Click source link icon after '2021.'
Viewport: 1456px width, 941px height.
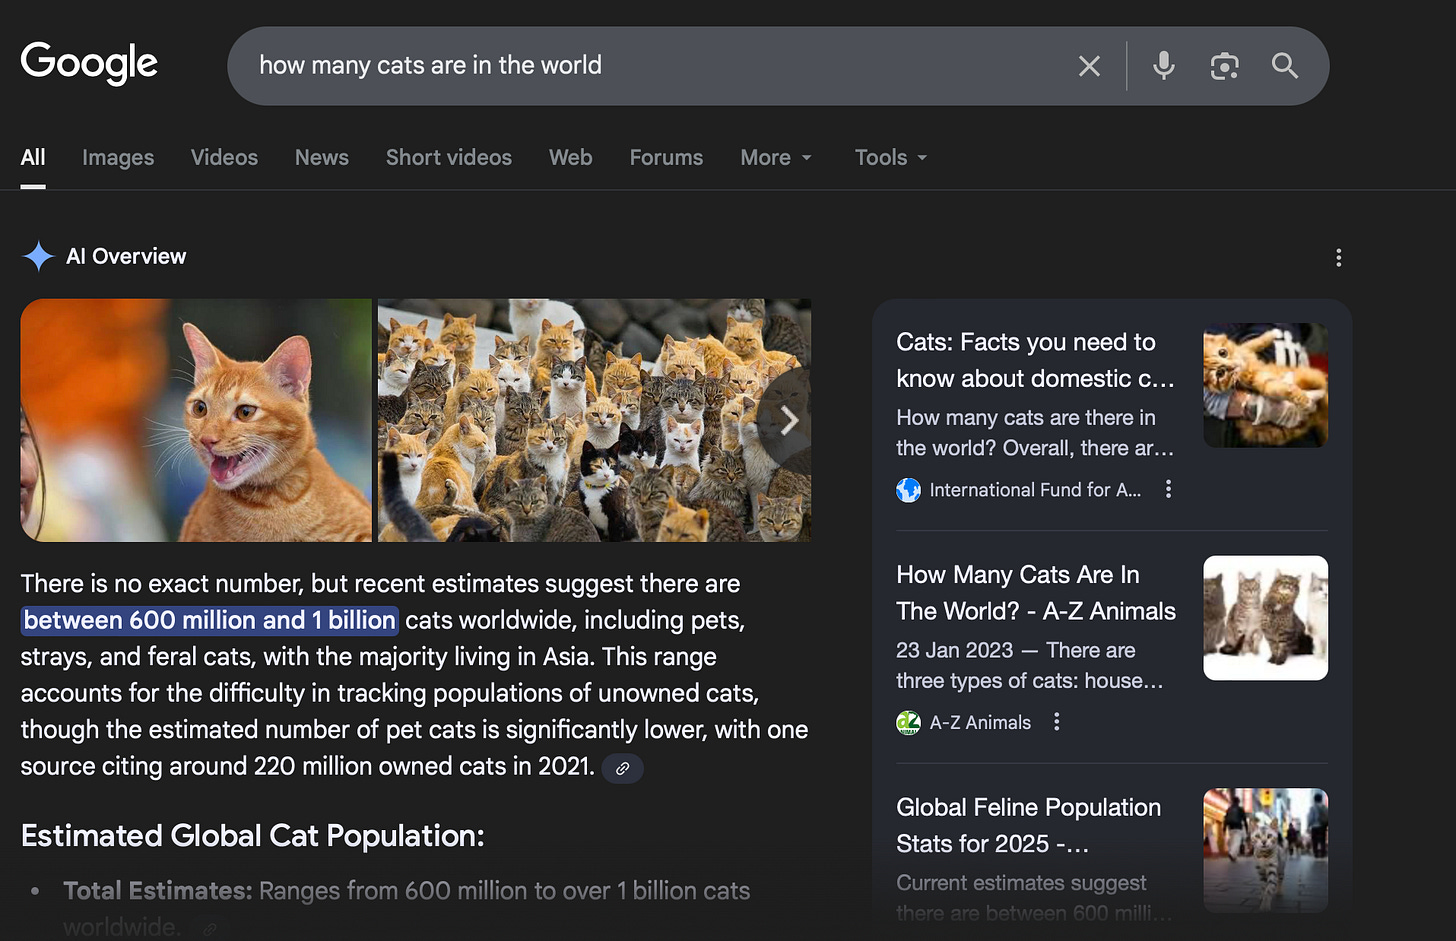(622, 768)
